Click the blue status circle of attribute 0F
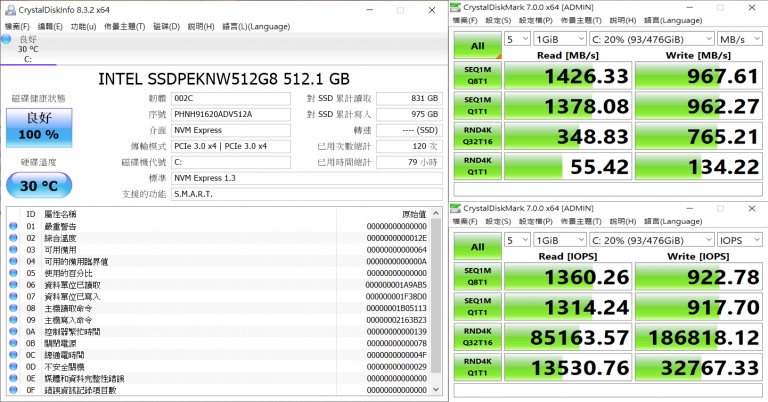This screenshot has width=768, height=402. tap(13, 390)
